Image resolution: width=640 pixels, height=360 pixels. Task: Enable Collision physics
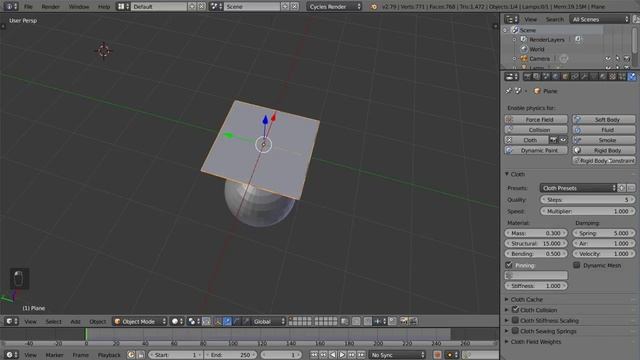pyautogui.click(x=536, y=130)
